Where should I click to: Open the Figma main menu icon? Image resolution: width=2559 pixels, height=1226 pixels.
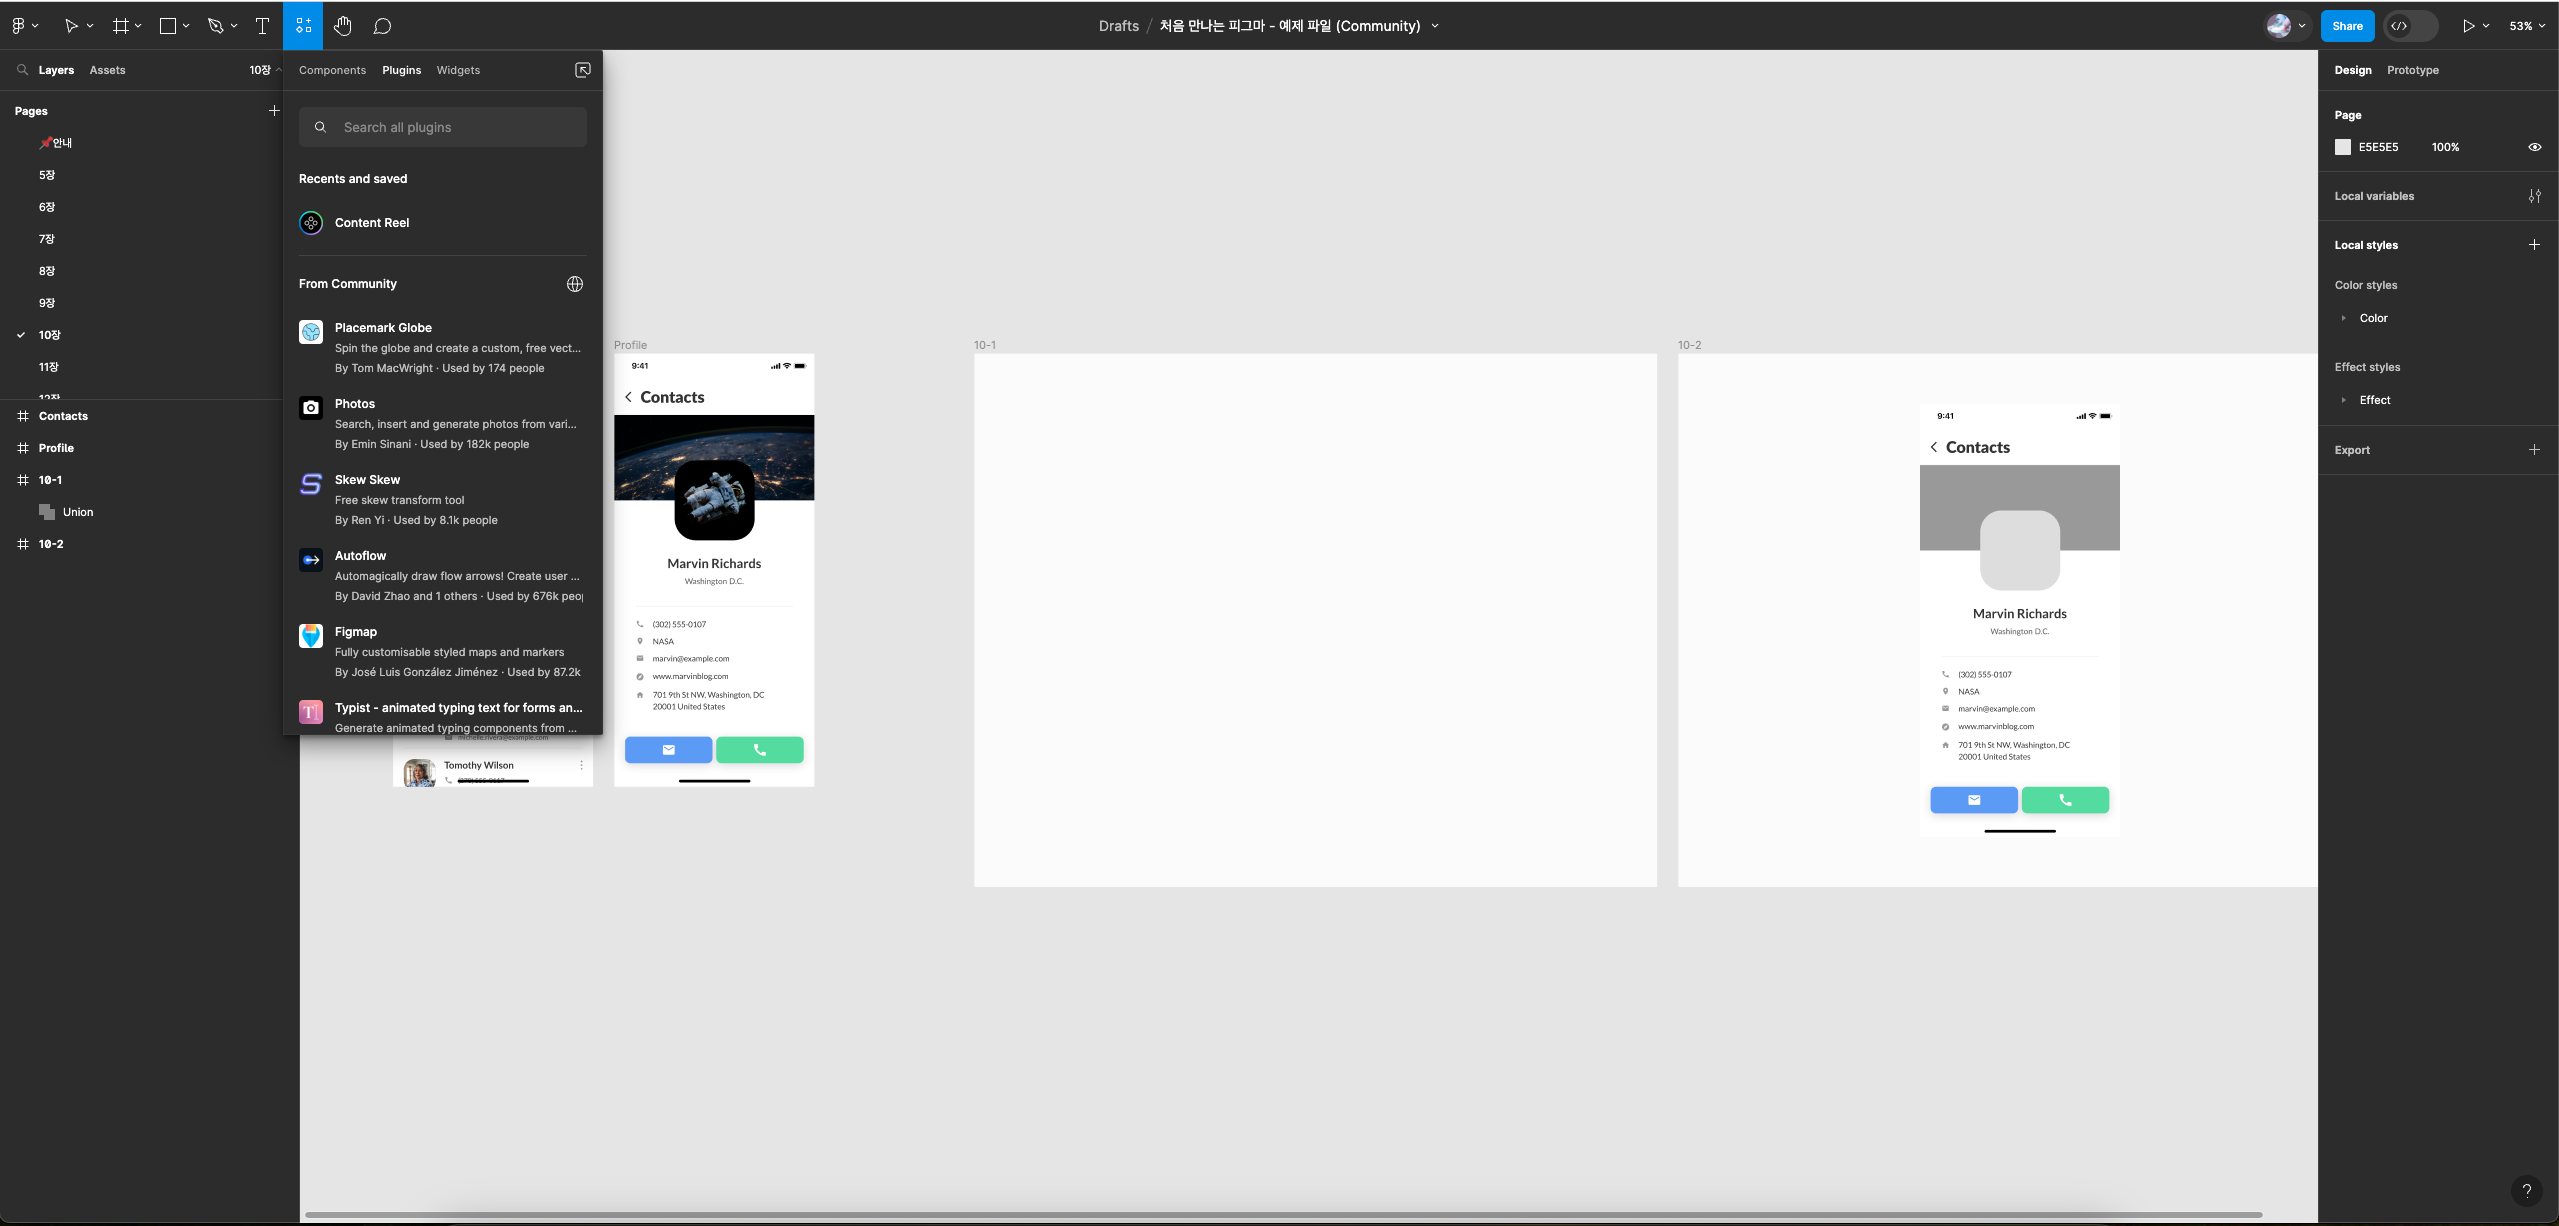coord(19,26)
